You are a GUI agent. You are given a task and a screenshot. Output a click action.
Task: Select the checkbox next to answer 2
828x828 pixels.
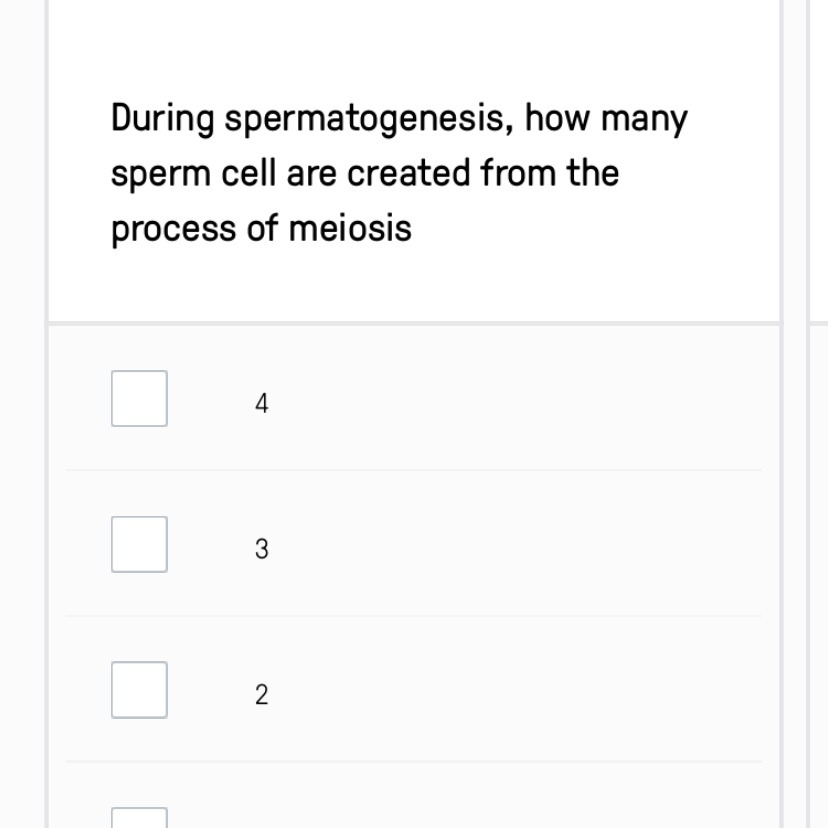(139, 690)
